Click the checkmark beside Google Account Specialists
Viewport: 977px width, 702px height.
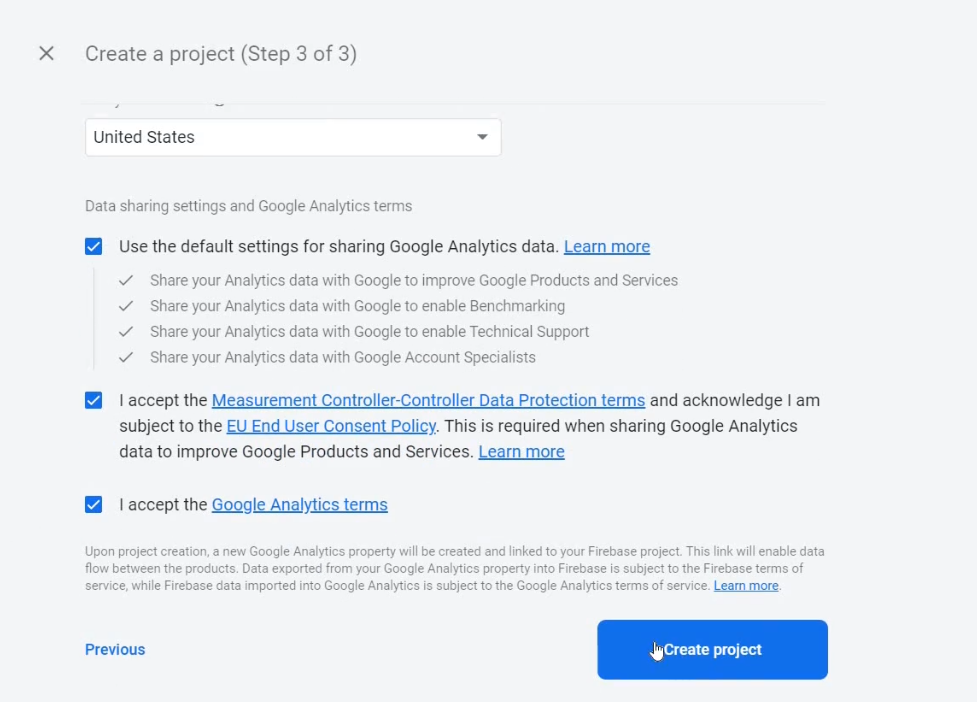126,358
